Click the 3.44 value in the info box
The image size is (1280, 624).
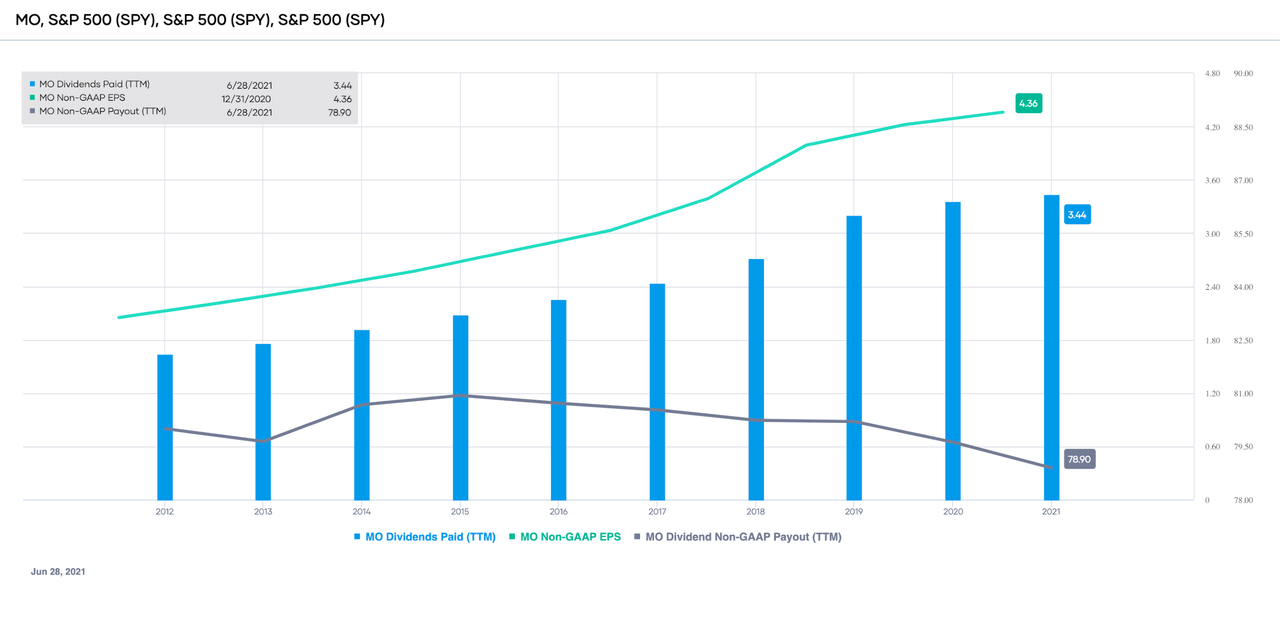point(342,84)
